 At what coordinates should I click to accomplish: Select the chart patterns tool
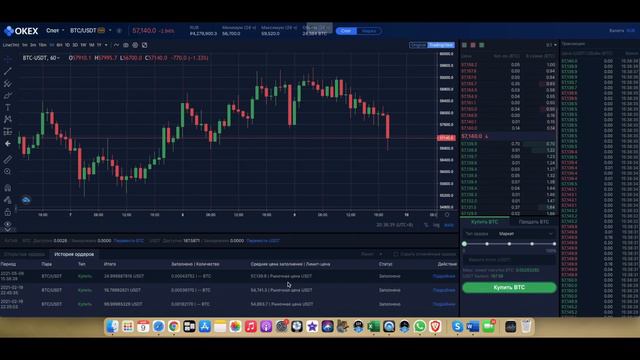7,119
